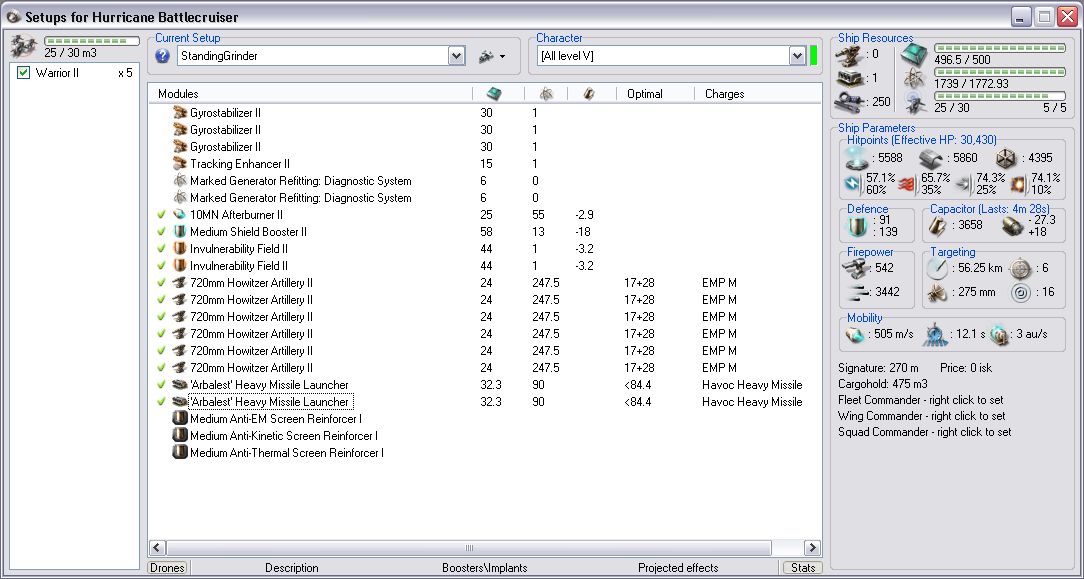Click the Medium Anti-Kinetic Screen Reinforcer I icon
This screenshot has height=579, width=1084.
point(180,436)
